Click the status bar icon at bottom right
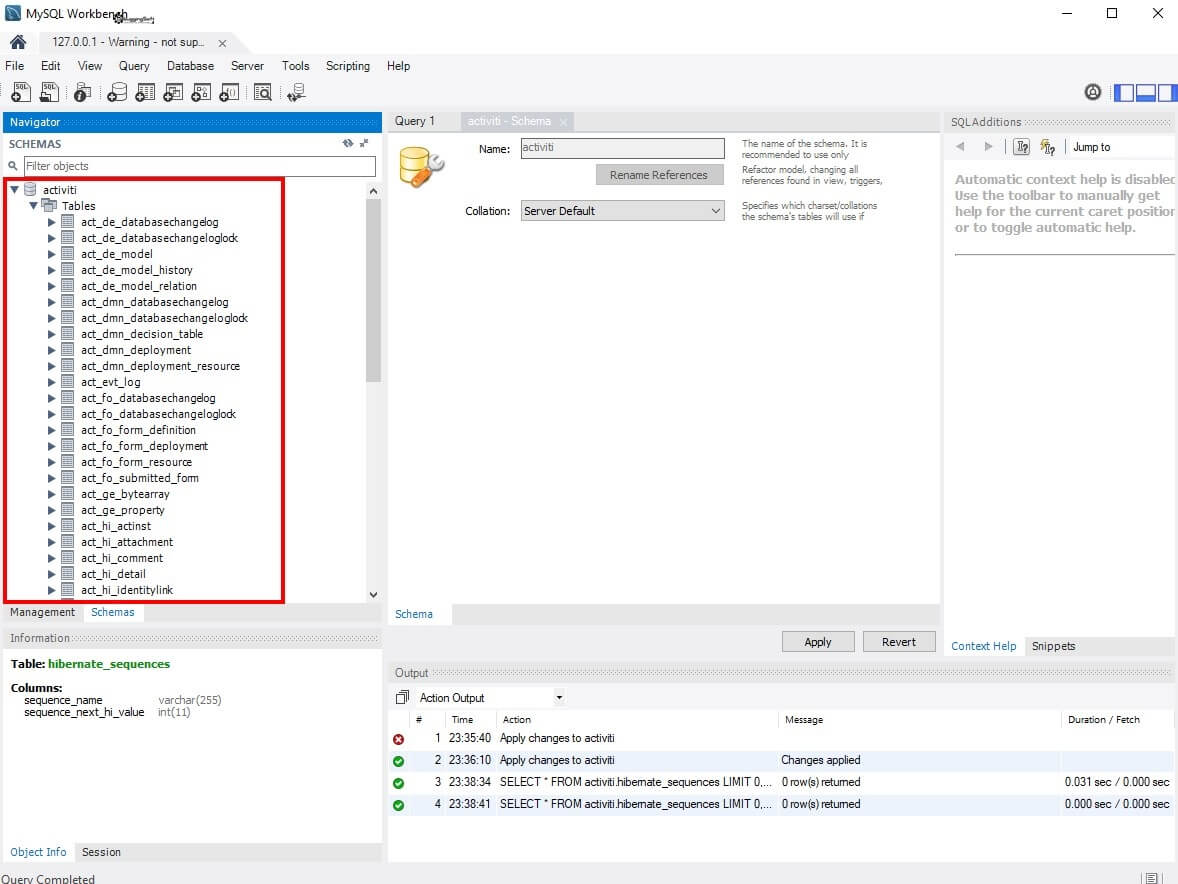This screenshot has width=1178, height=884. [x=1151, y=878]
